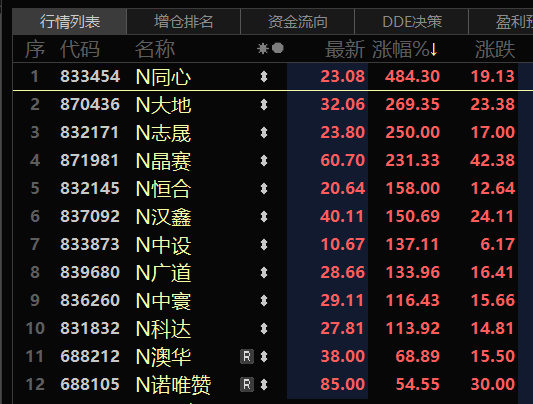Click the arrow icon in N中设 row
Viewport: 533px width, 404px height.
(x=264, y=244)
